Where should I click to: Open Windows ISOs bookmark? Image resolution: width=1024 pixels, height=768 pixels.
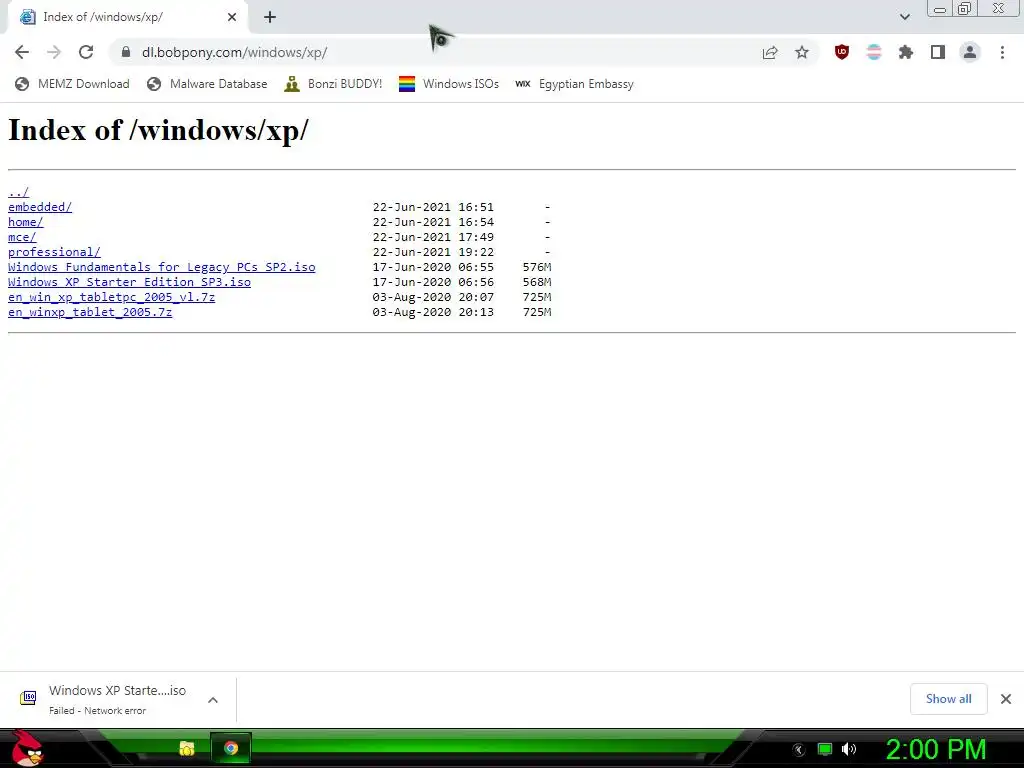(449, 84)
